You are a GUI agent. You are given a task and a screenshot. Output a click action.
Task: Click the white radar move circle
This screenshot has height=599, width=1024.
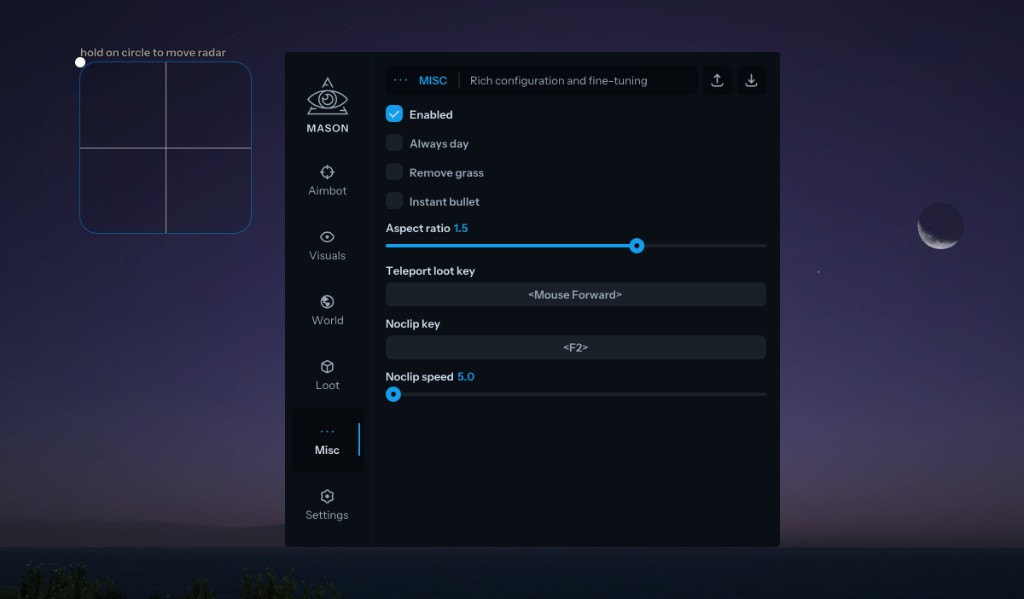pos(80,62)
